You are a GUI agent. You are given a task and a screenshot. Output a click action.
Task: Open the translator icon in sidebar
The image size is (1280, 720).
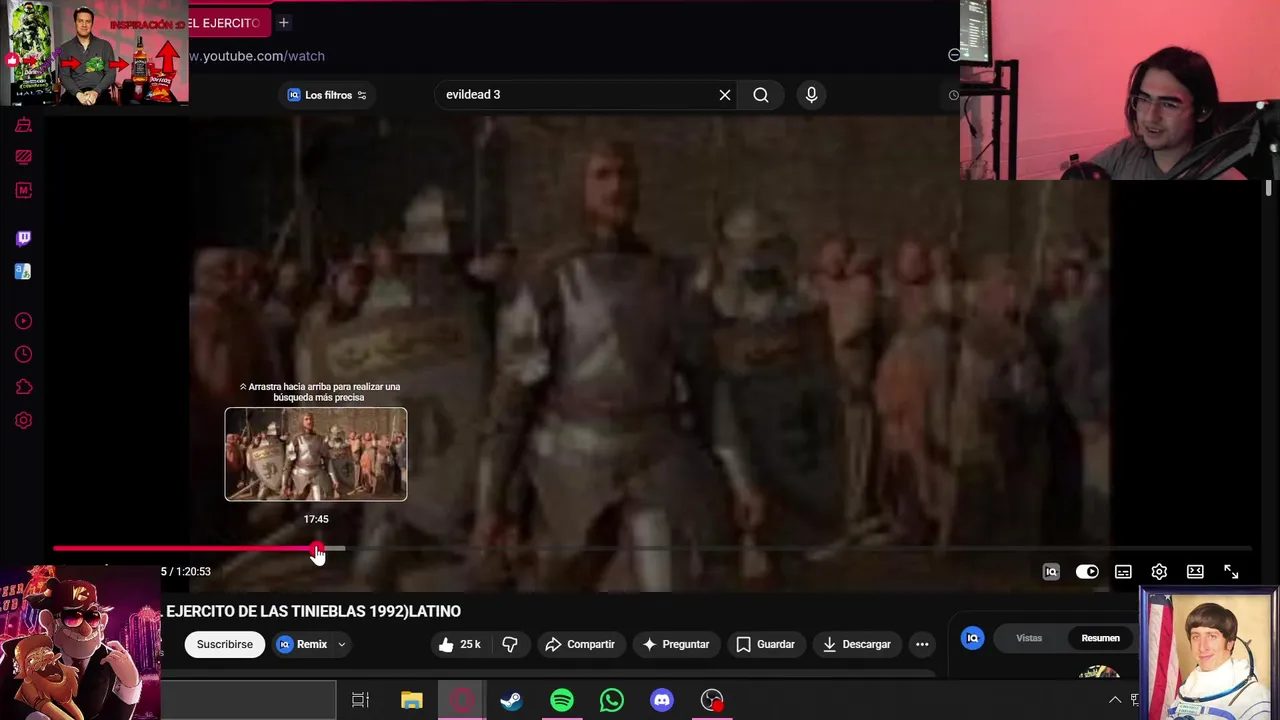tap(23, 271)
